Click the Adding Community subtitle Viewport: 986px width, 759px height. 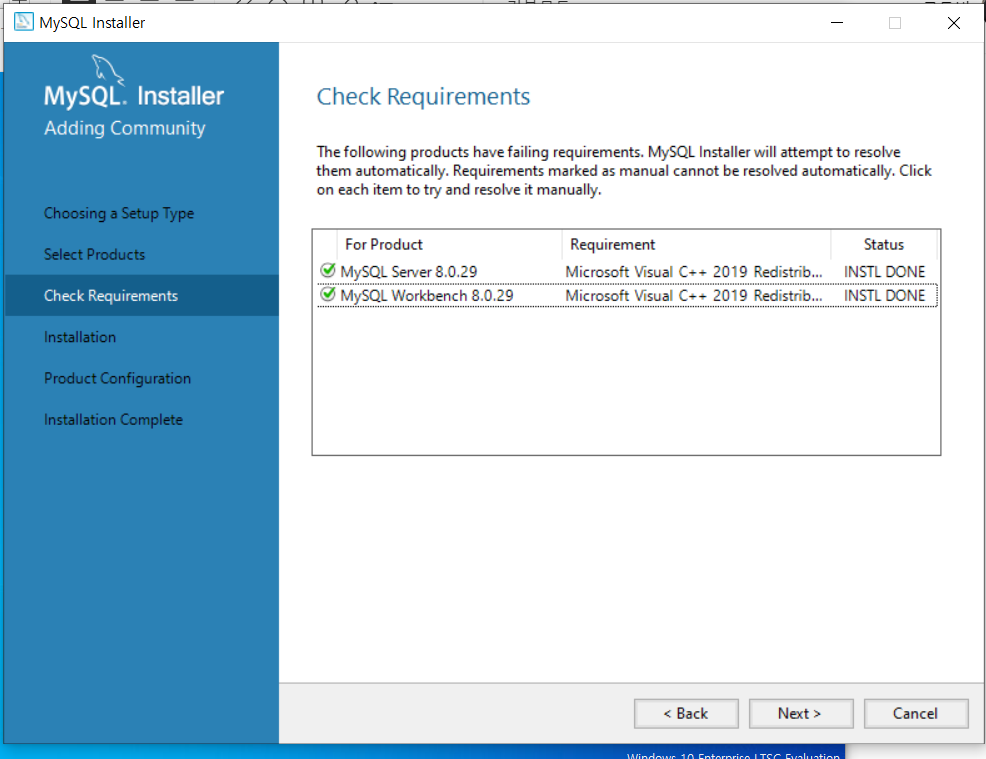click(x=125, y=128)
